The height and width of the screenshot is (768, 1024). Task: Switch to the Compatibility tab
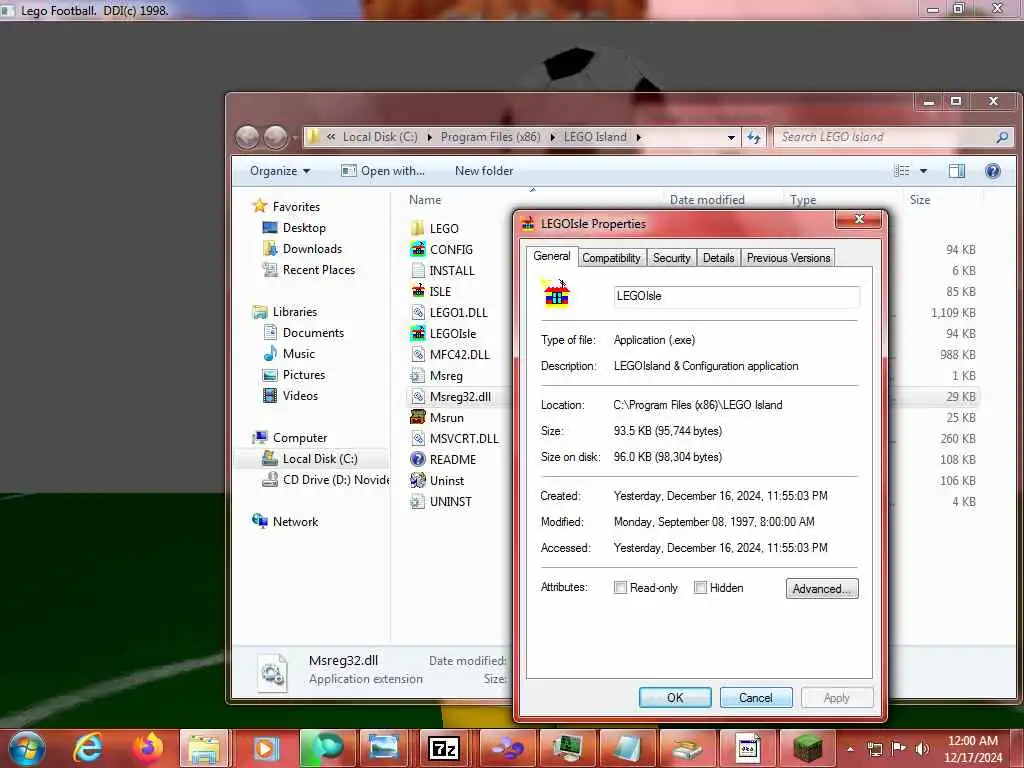[611, 258]
